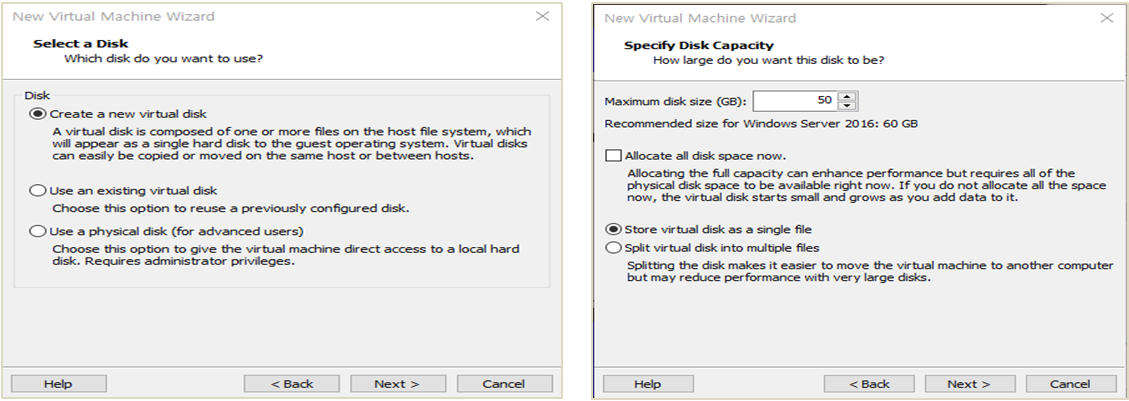This screenshot has width=1129, height=401.
Task: Open Help in the Specify Disk Capacity dialog
Action: tap(647, 384)
